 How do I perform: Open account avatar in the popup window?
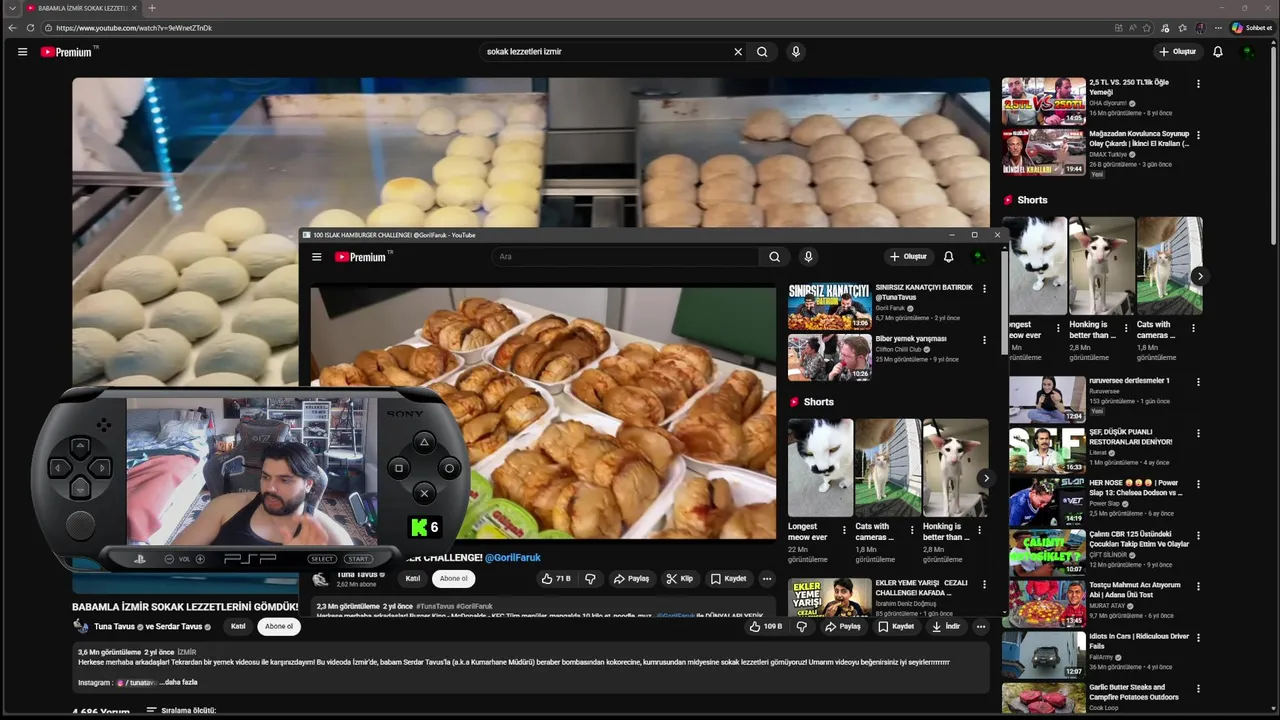click(x=978, y=257)
